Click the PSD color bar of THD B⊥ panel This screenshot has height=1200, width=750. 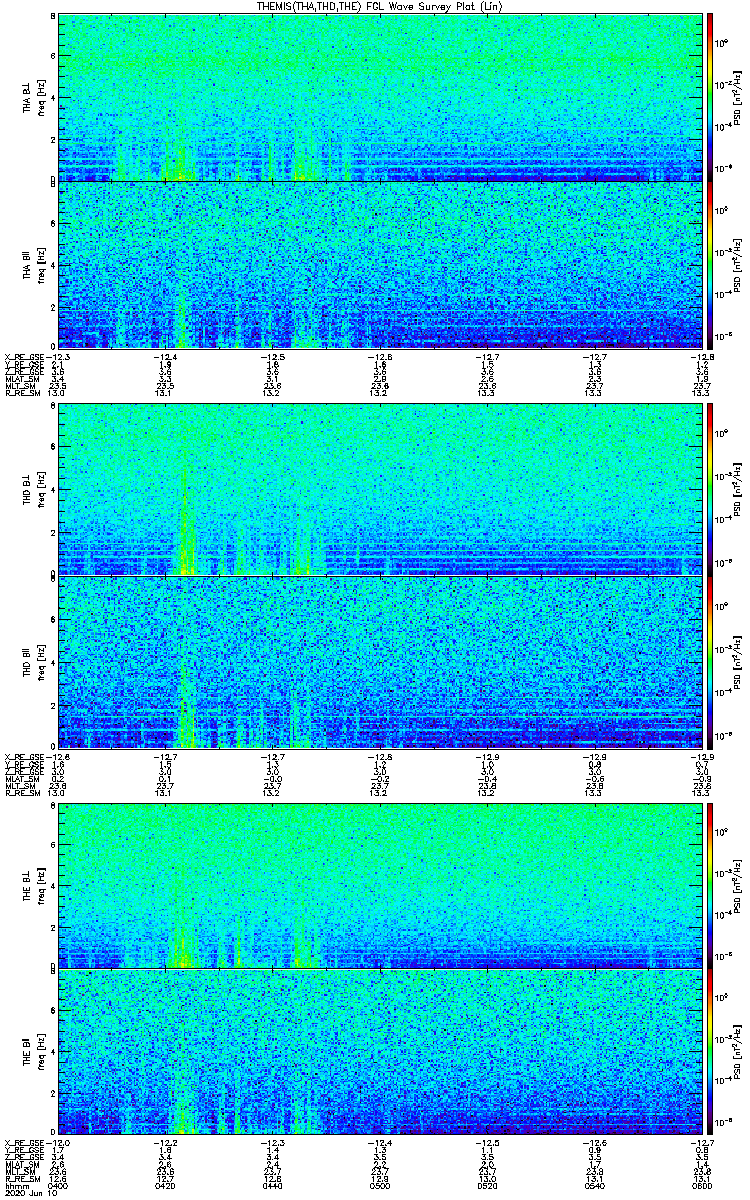710,491
